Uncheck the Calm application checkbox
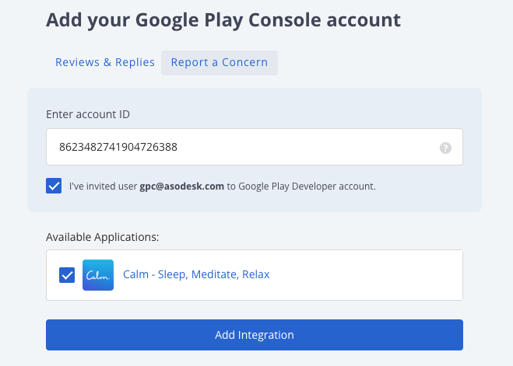The image size is (513, 366). 67,275
